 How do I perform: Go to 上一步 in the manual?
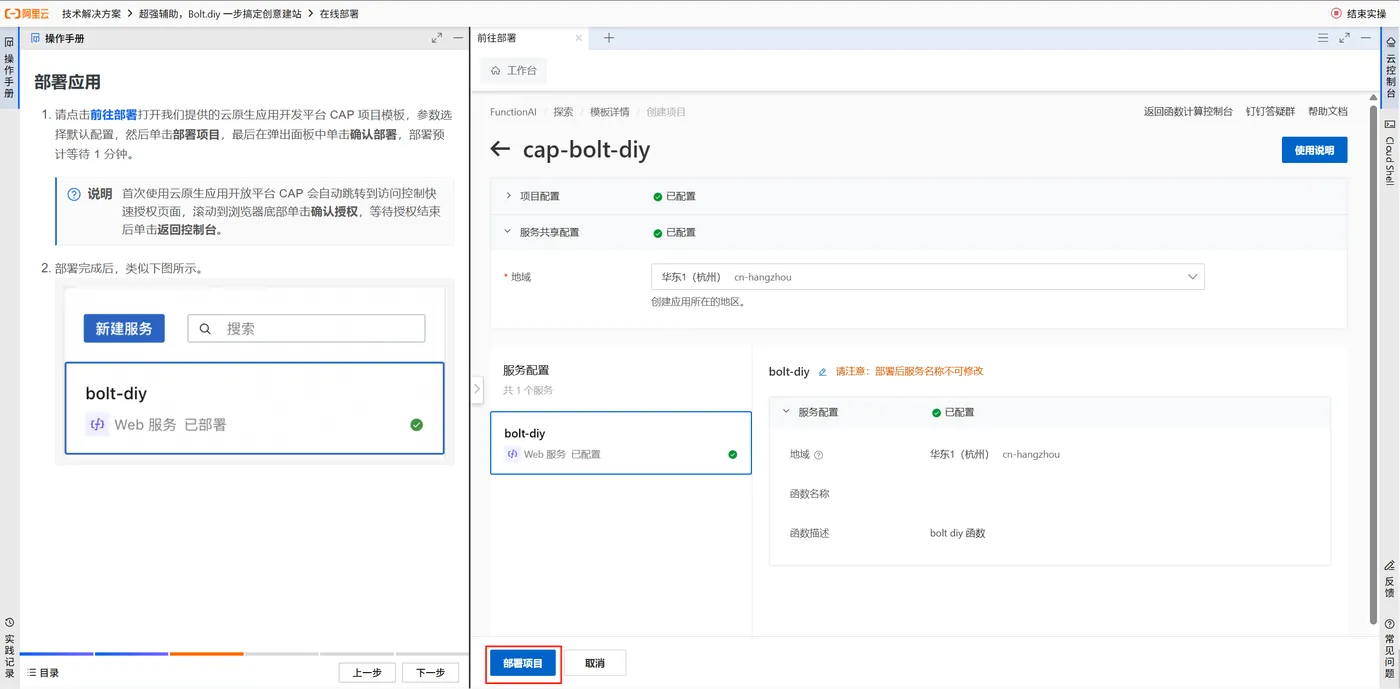coord(367,673)
